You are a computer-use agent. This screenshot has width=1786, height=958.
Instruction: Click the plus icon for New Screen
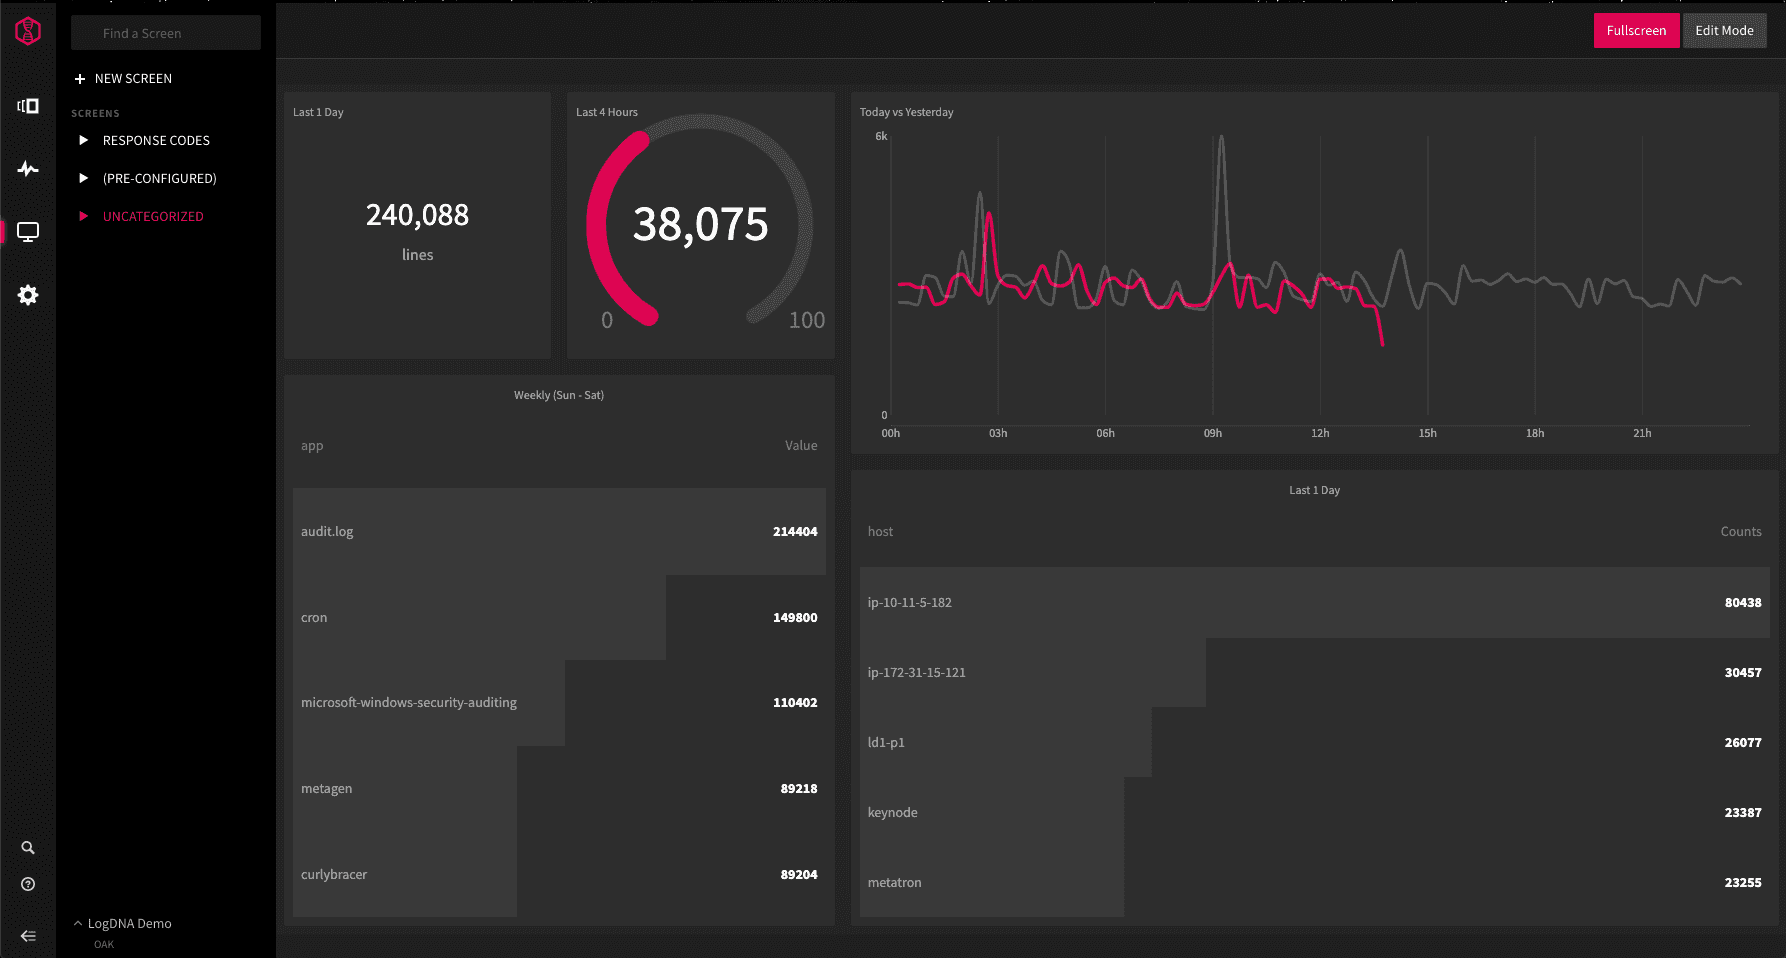(80, 79)
